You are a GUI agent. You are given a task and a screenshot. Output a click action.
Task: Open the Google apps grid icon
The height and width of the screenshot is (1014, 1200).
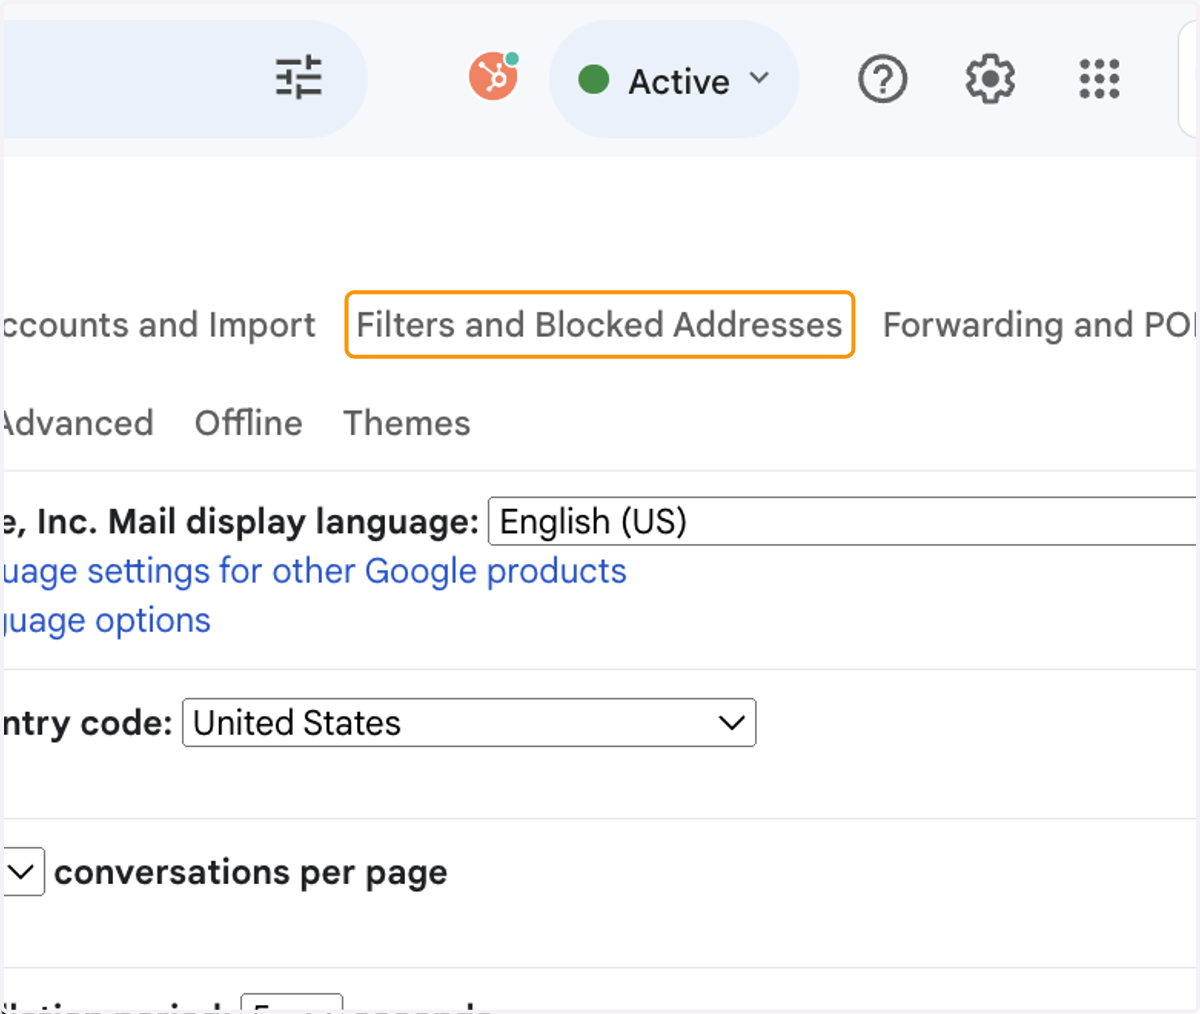(1099, 79)
